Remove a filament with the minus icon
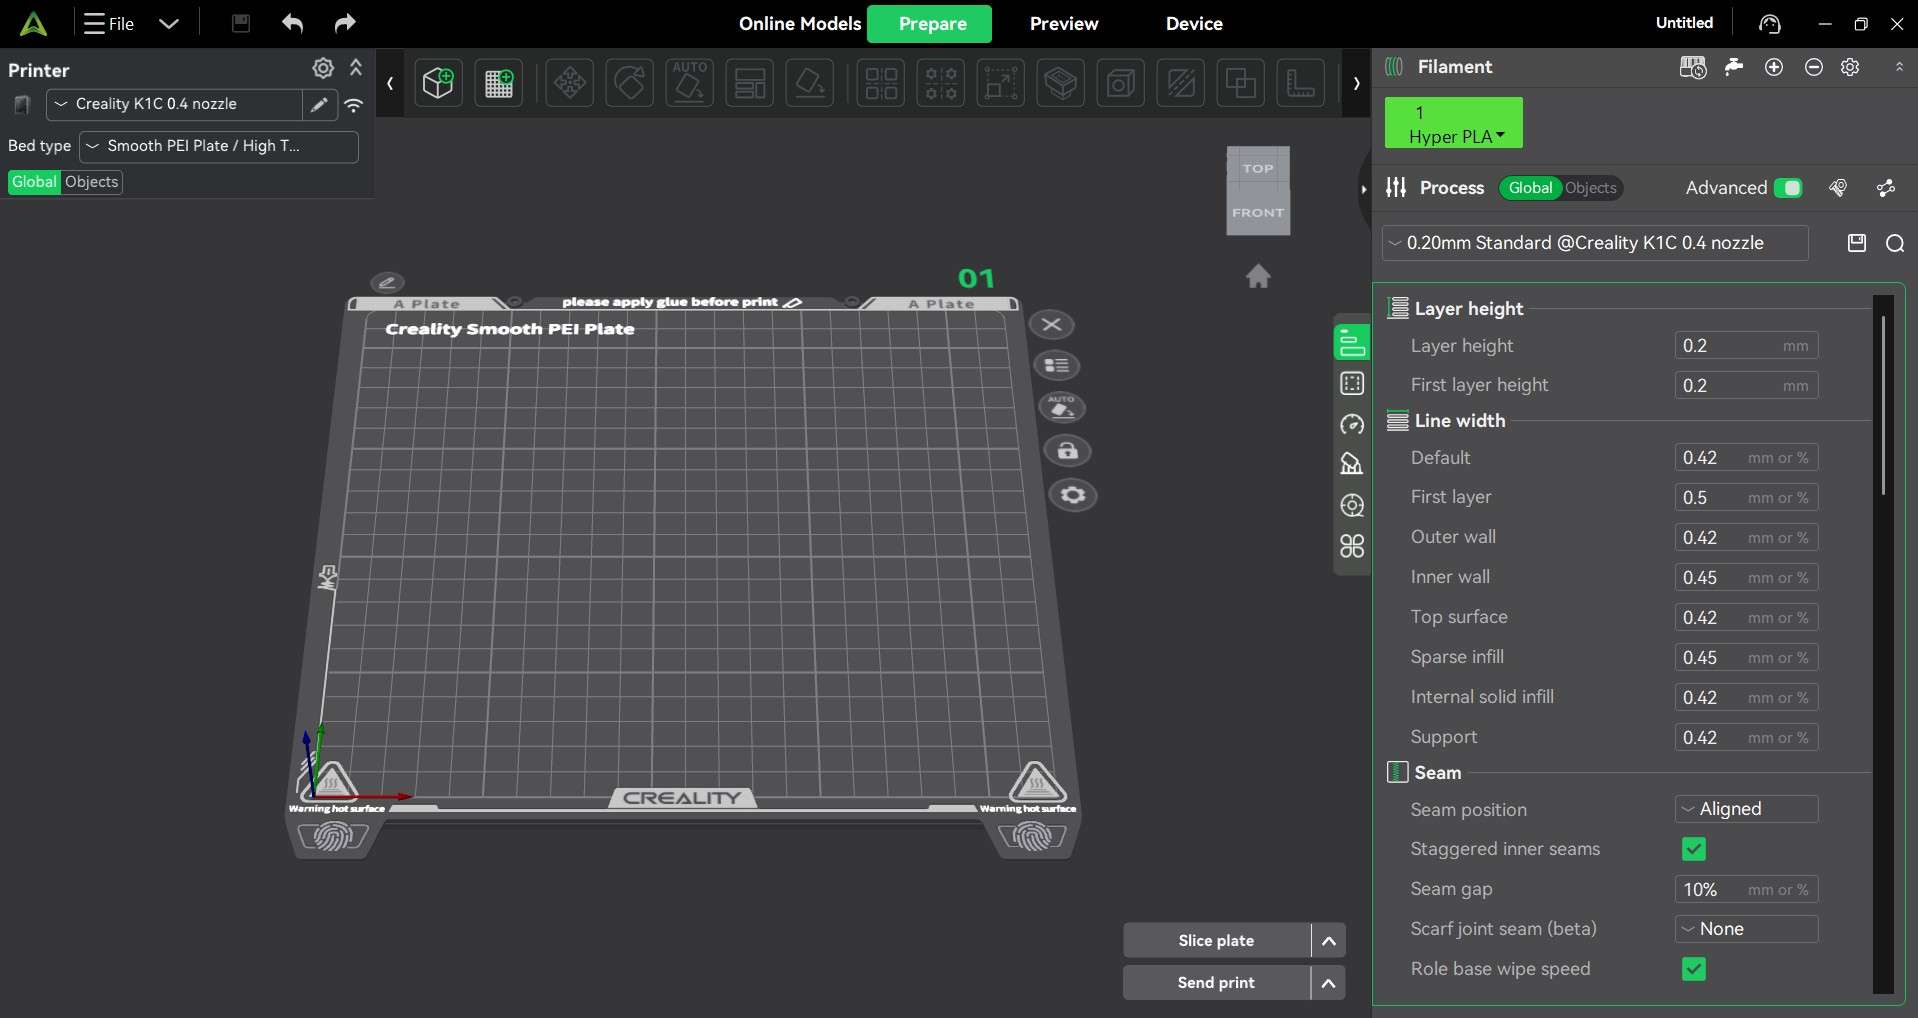The height and width of the screenshot is (1018, 1918). pos(1814,67)
